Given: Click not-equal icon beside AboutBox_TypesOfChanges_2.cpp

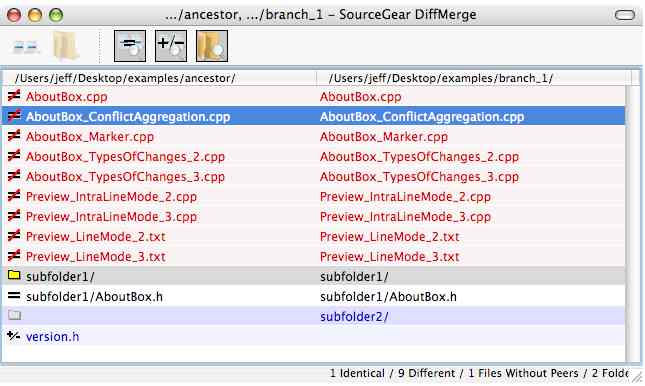Looking at the screenshot, I should (14, 156).
